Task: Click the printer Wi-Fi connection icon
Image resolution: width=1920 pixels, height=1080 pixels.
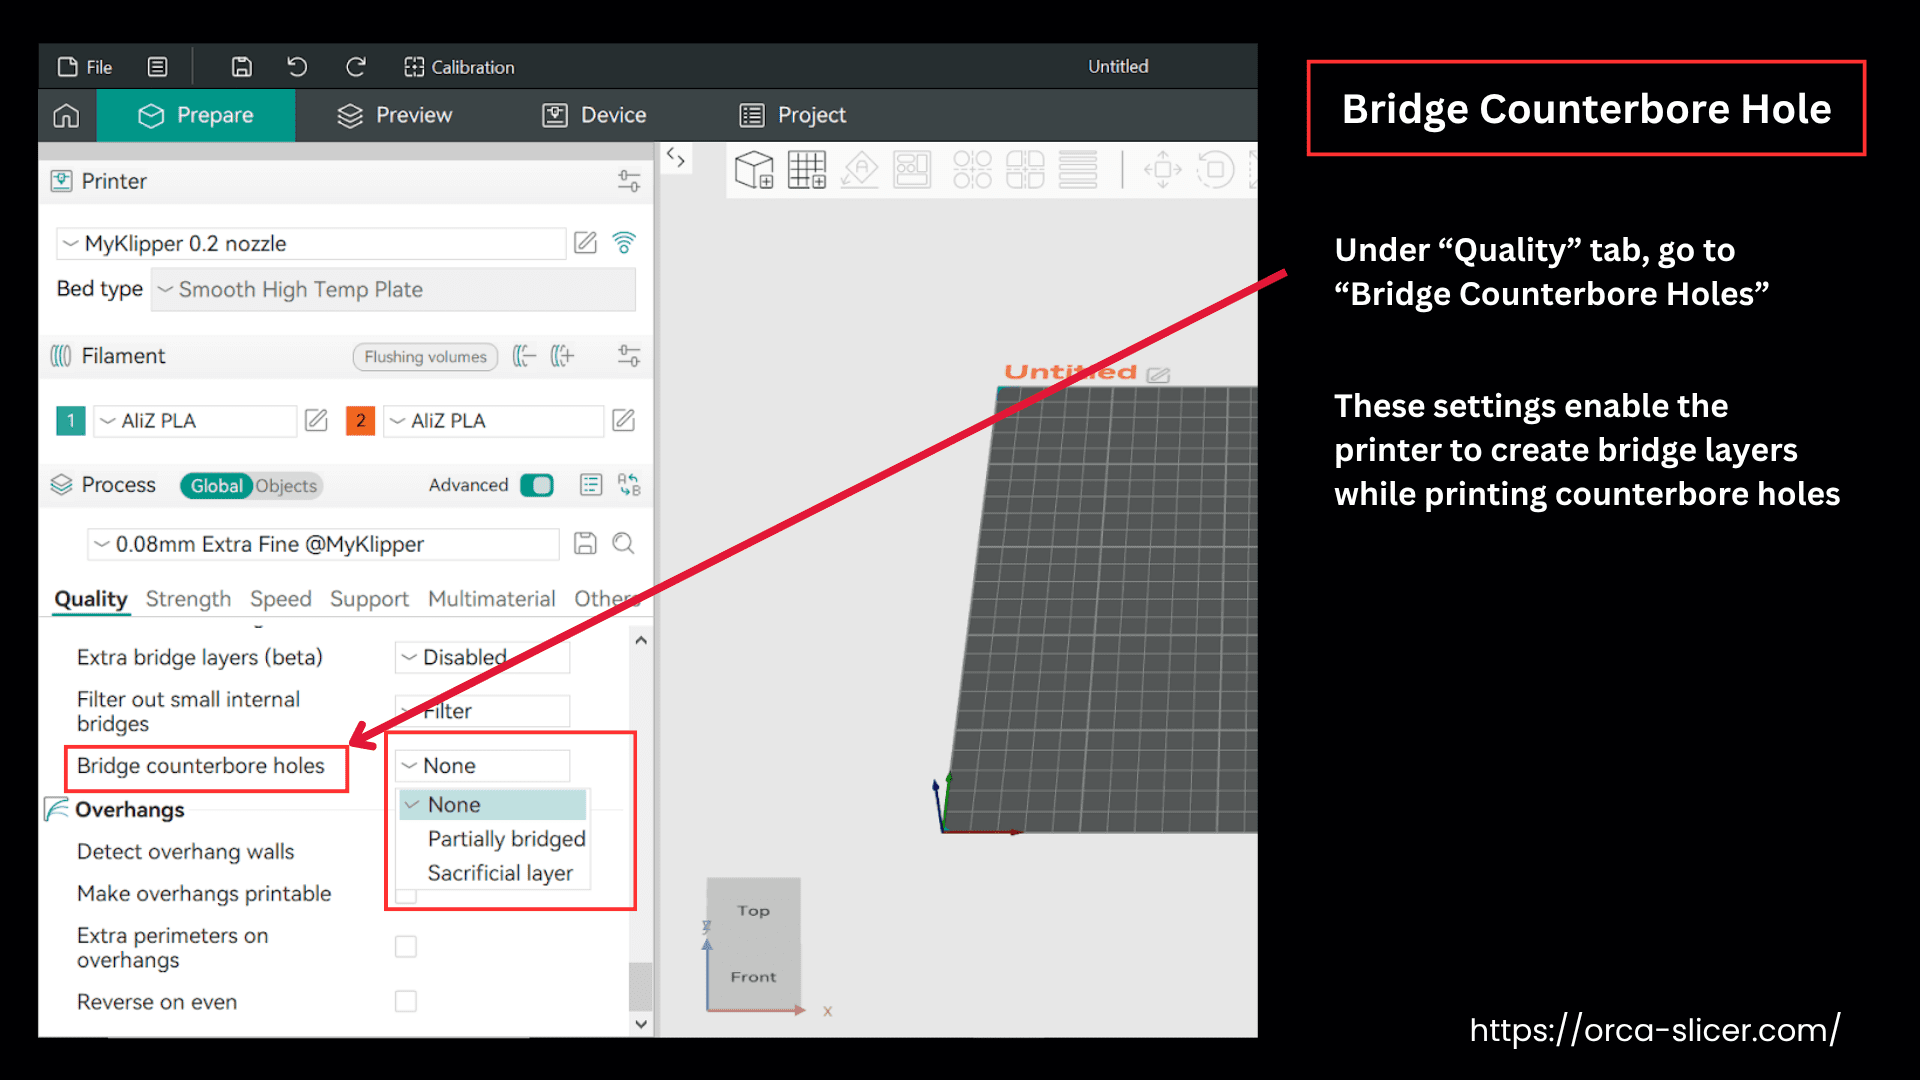Action: (x=624, y=243)
